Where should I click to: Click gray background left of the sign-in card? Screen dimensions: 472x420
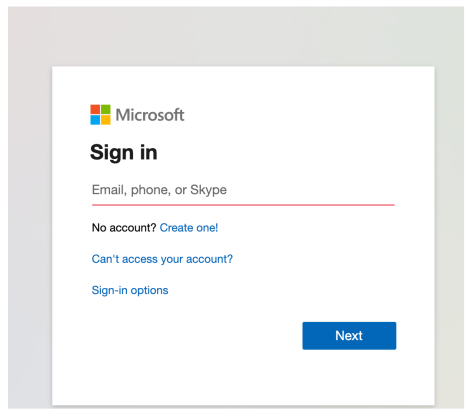tap(30, 233)
